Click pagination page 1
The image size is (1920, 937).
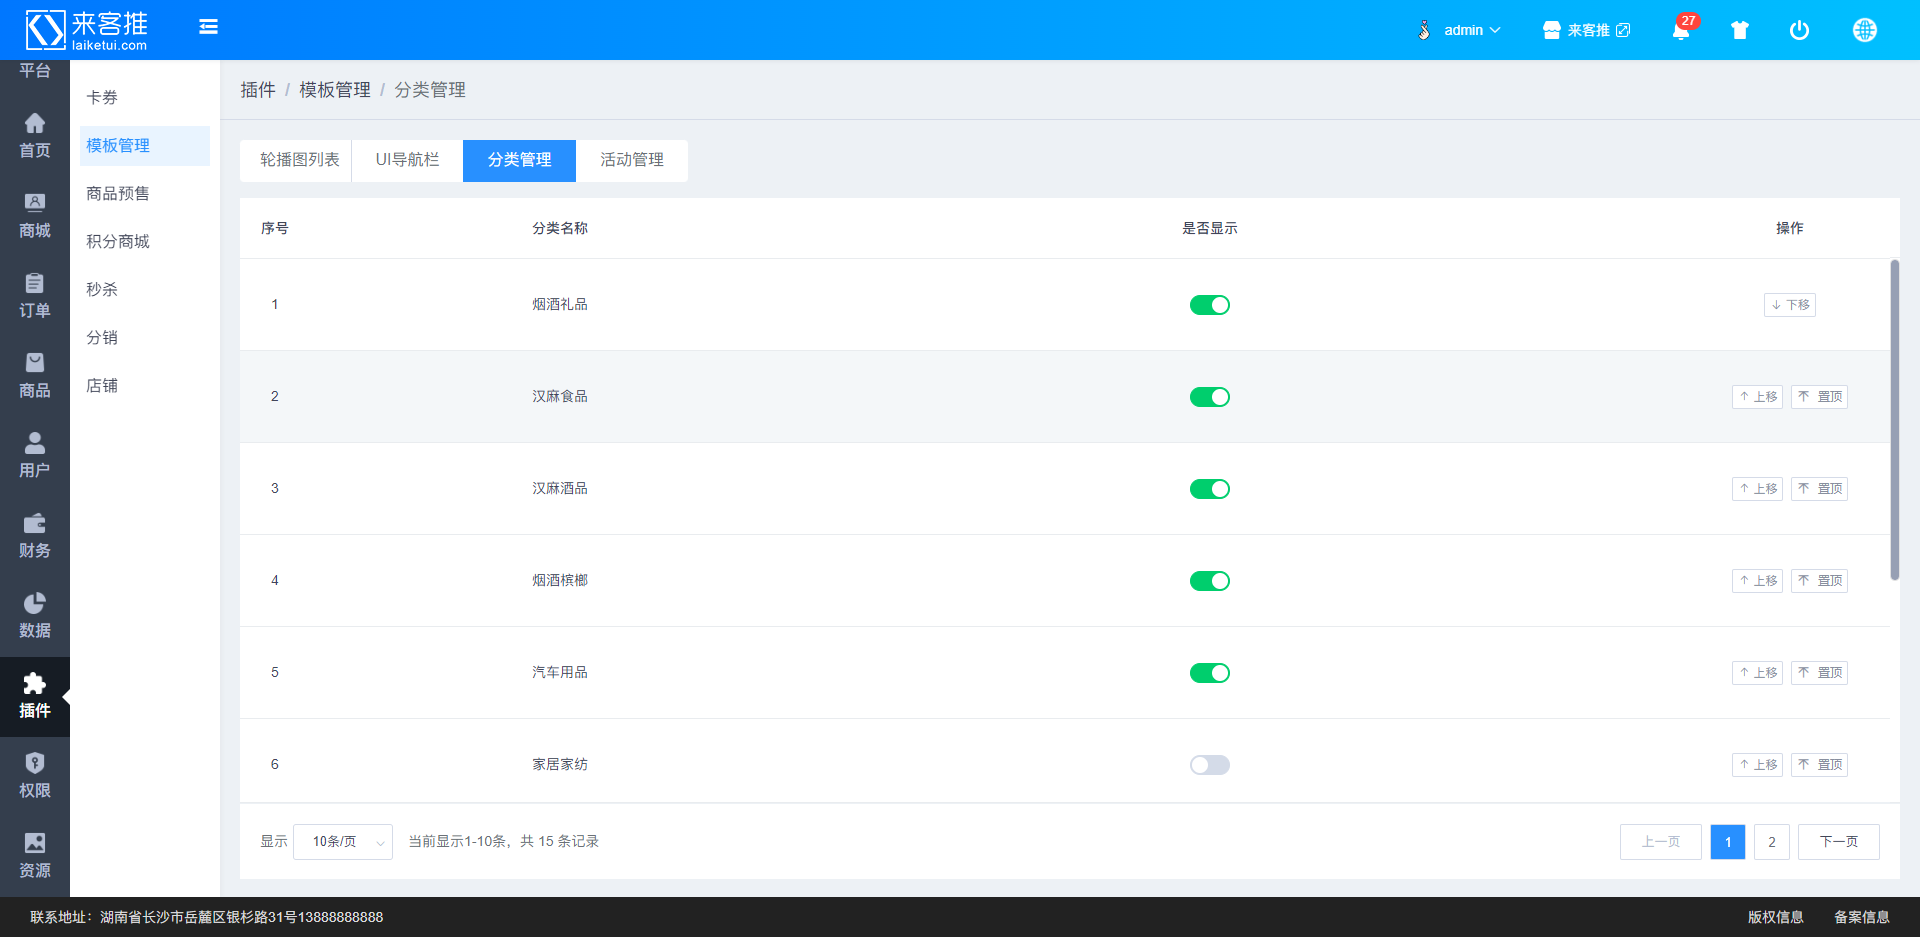tap(1727, 842)
